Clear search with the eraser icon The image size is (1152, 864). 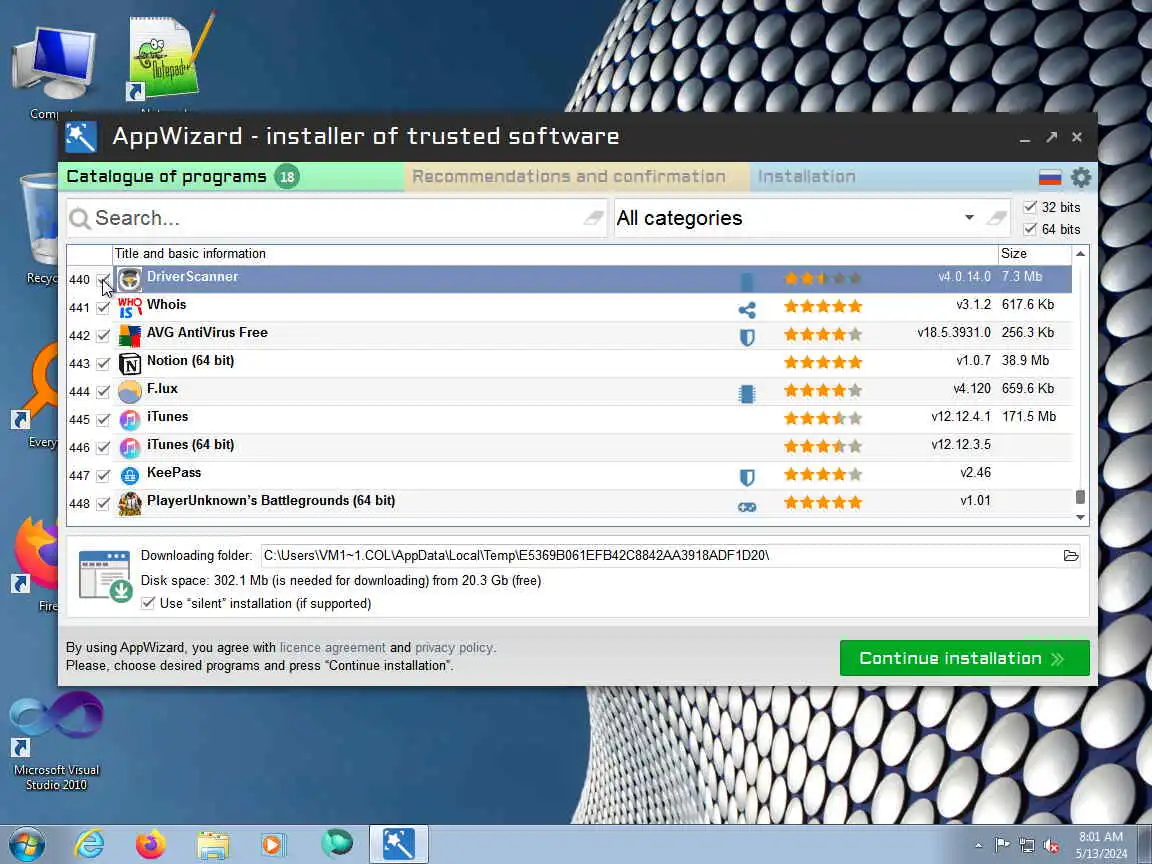(x=594, y=217)
